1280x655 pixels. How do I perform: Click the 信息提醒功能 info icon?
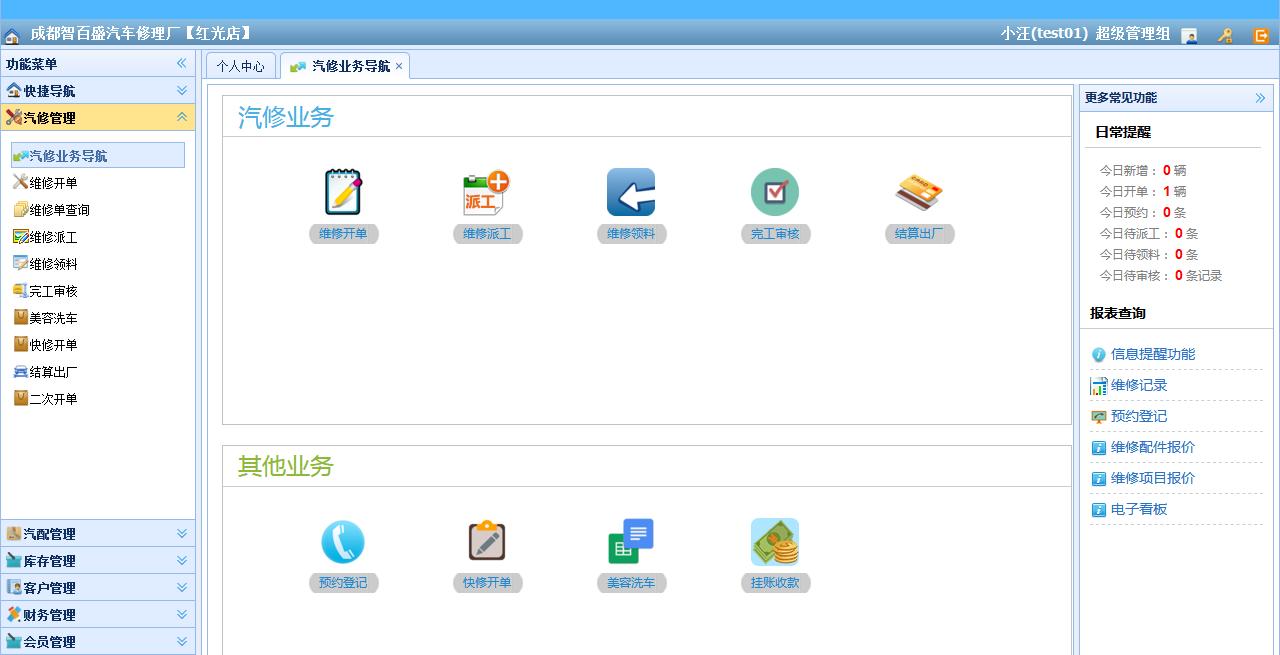point(1098,355)
